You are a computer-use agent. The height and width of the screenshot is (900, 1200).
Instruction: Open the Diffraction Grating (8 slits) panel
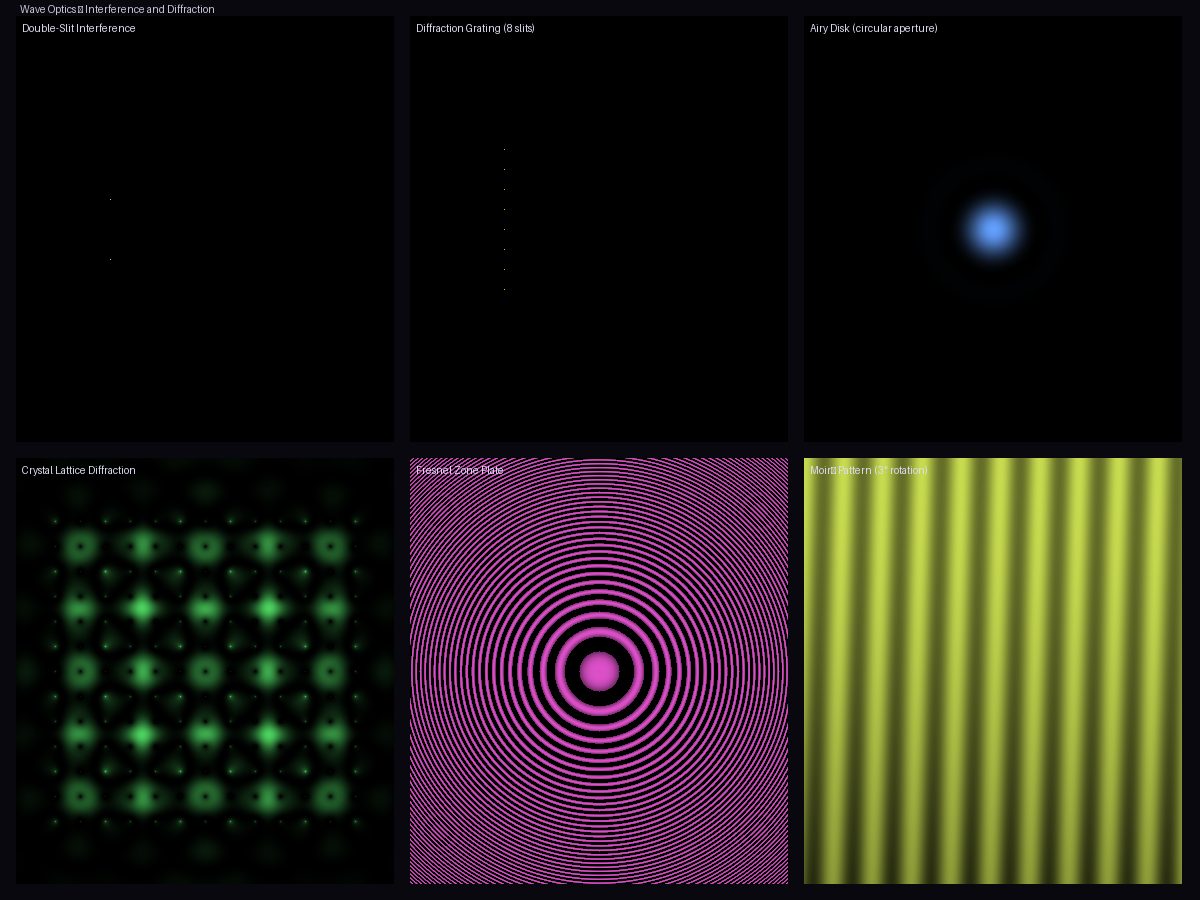[598, 230]
